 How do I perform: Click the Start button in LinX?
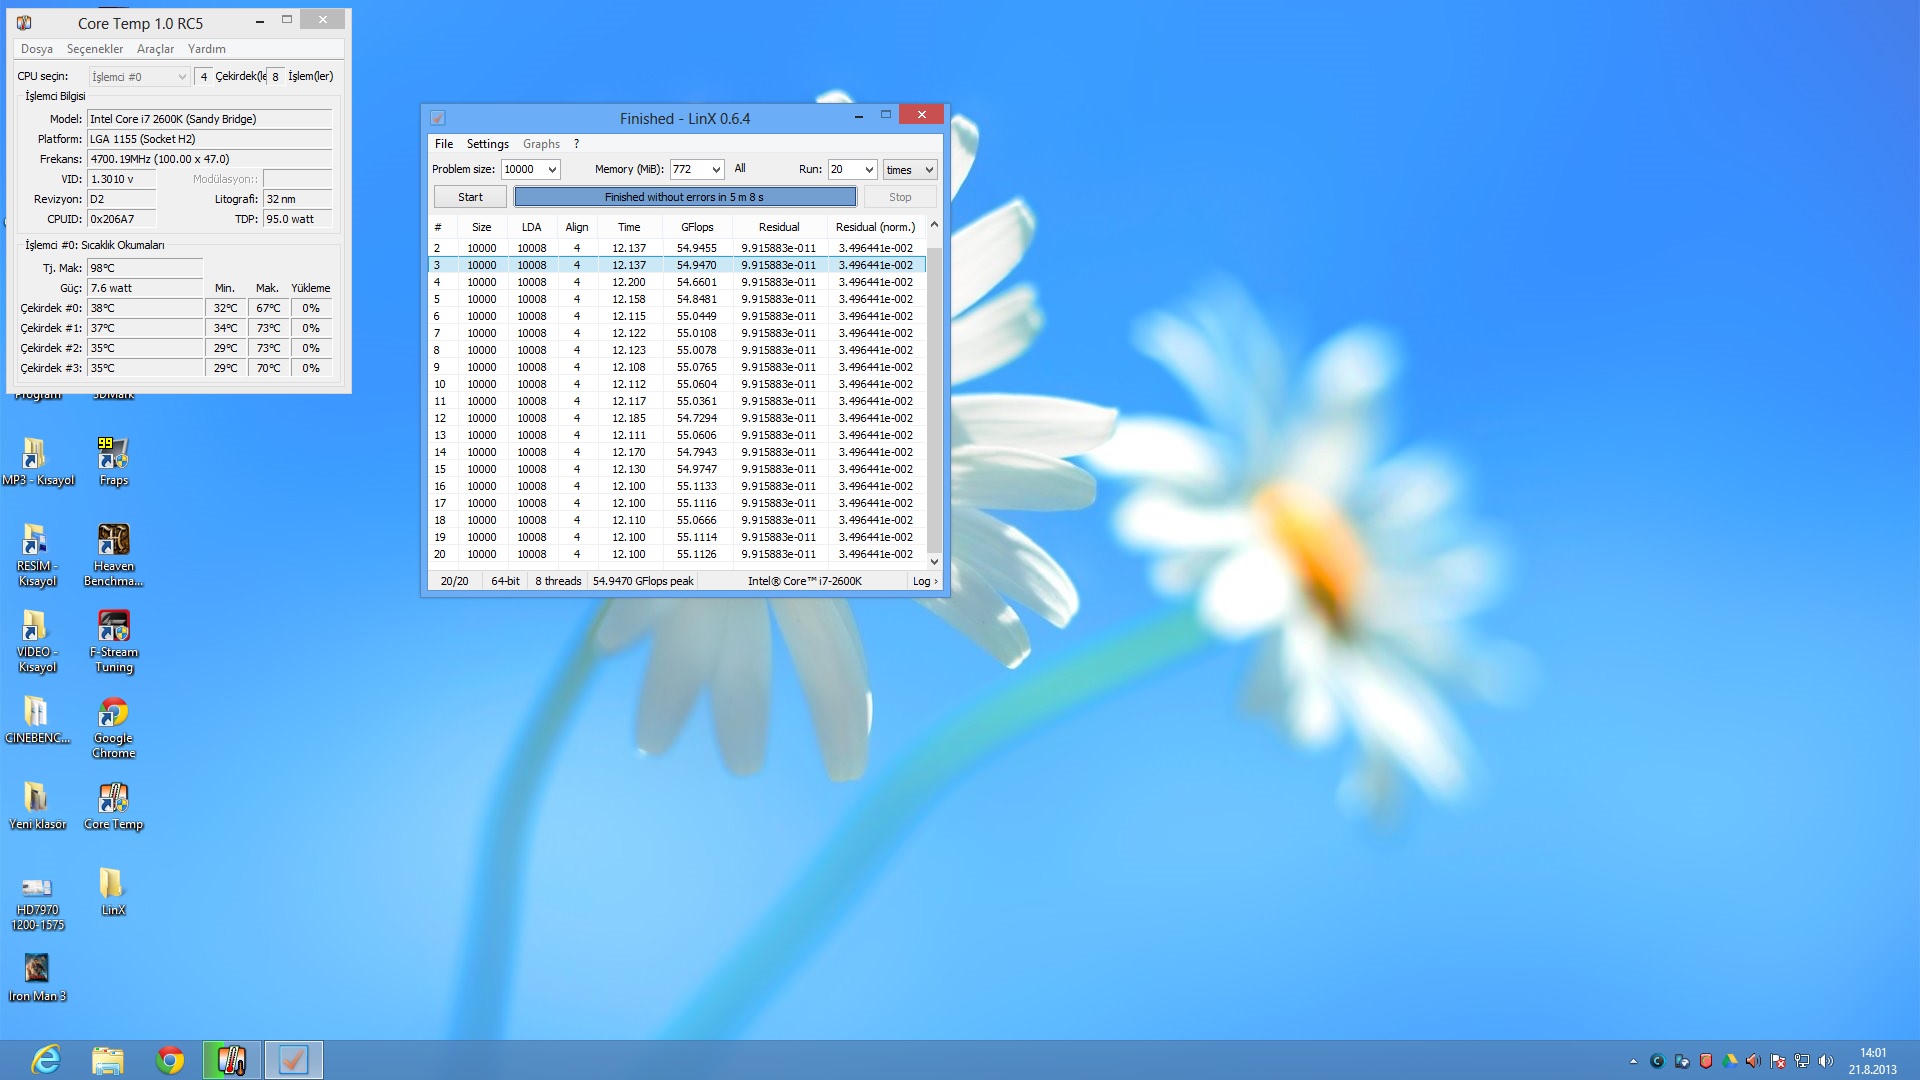470,197
